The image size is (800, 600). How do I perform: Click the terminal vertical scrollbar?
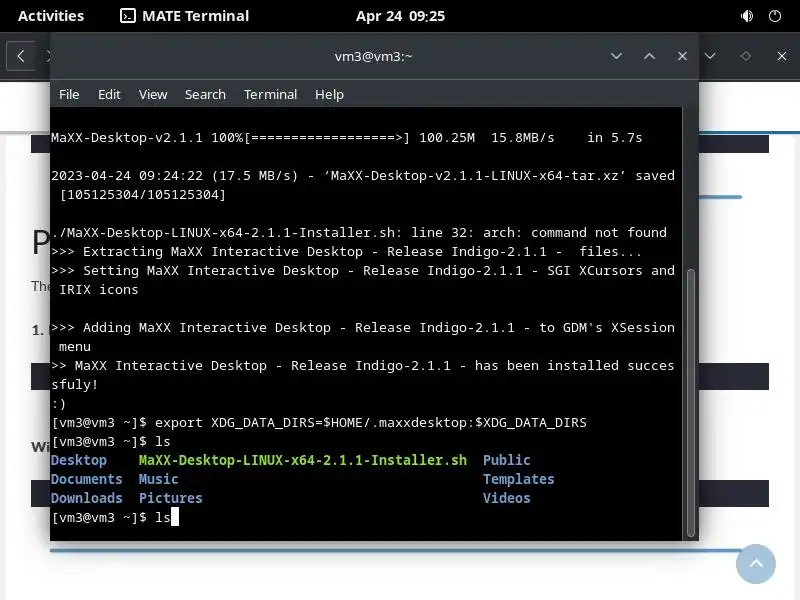tap(691, 403)
